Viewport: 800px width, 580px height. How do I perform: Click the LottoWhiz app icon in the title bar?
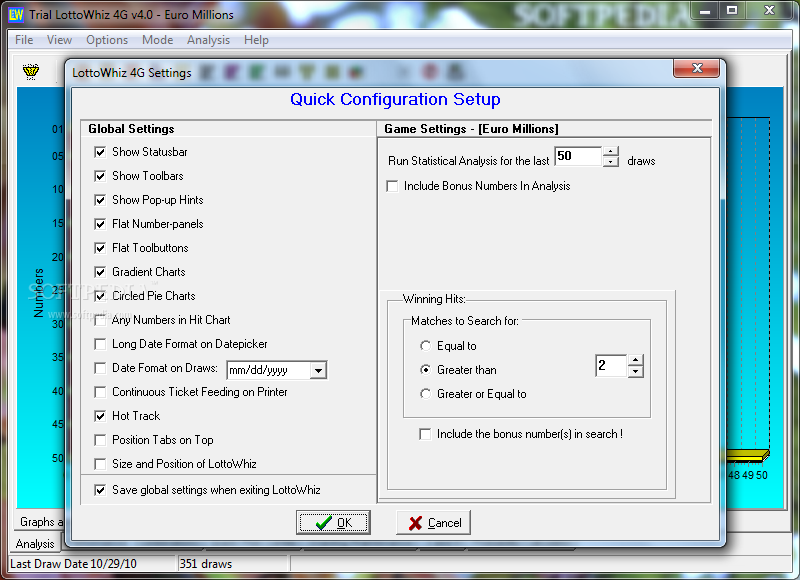(x=16, y=14)
